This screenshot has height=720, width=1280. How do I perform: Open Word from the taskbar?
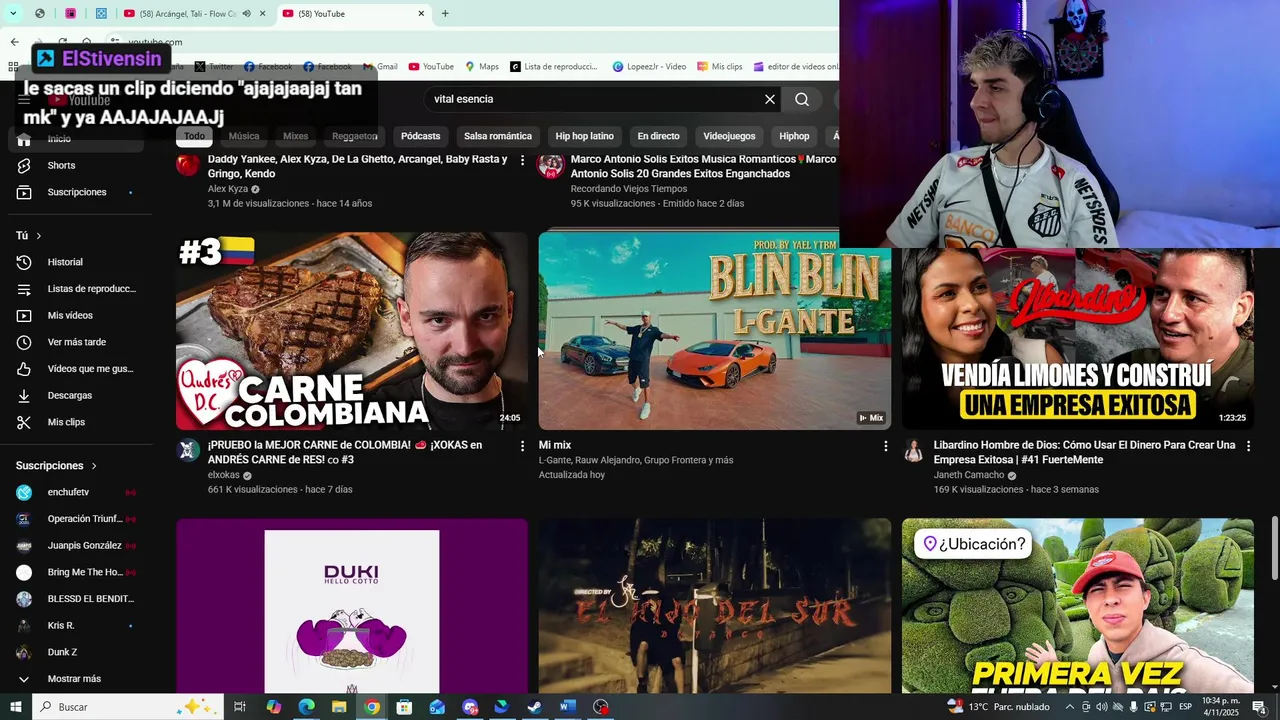[x=567, y=707]
